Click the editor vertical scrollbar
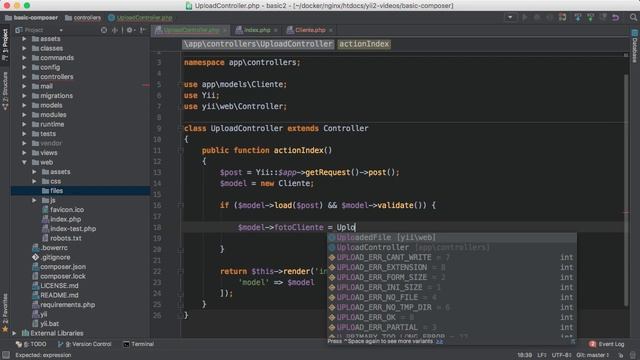The width and height of the screenshot is (640, 360). pyautogui.click(x=626, y=190)
